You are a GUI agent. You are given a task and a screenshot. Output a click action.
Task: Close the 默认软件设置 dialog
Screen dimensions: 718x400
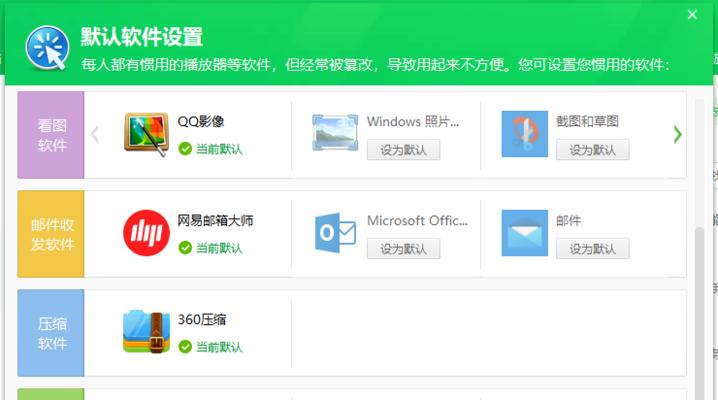pos(692,15)
